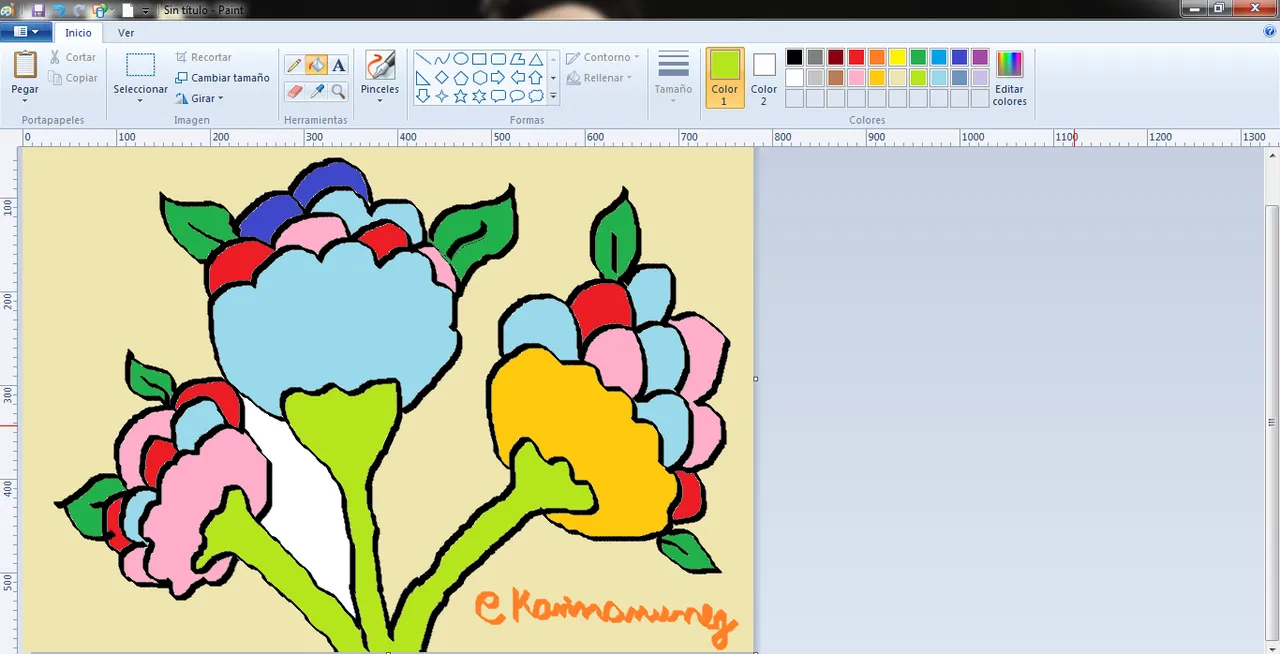1280x654 pixels.
Task: Choose the Six-point star shape
Action: (x=479, y=96)
